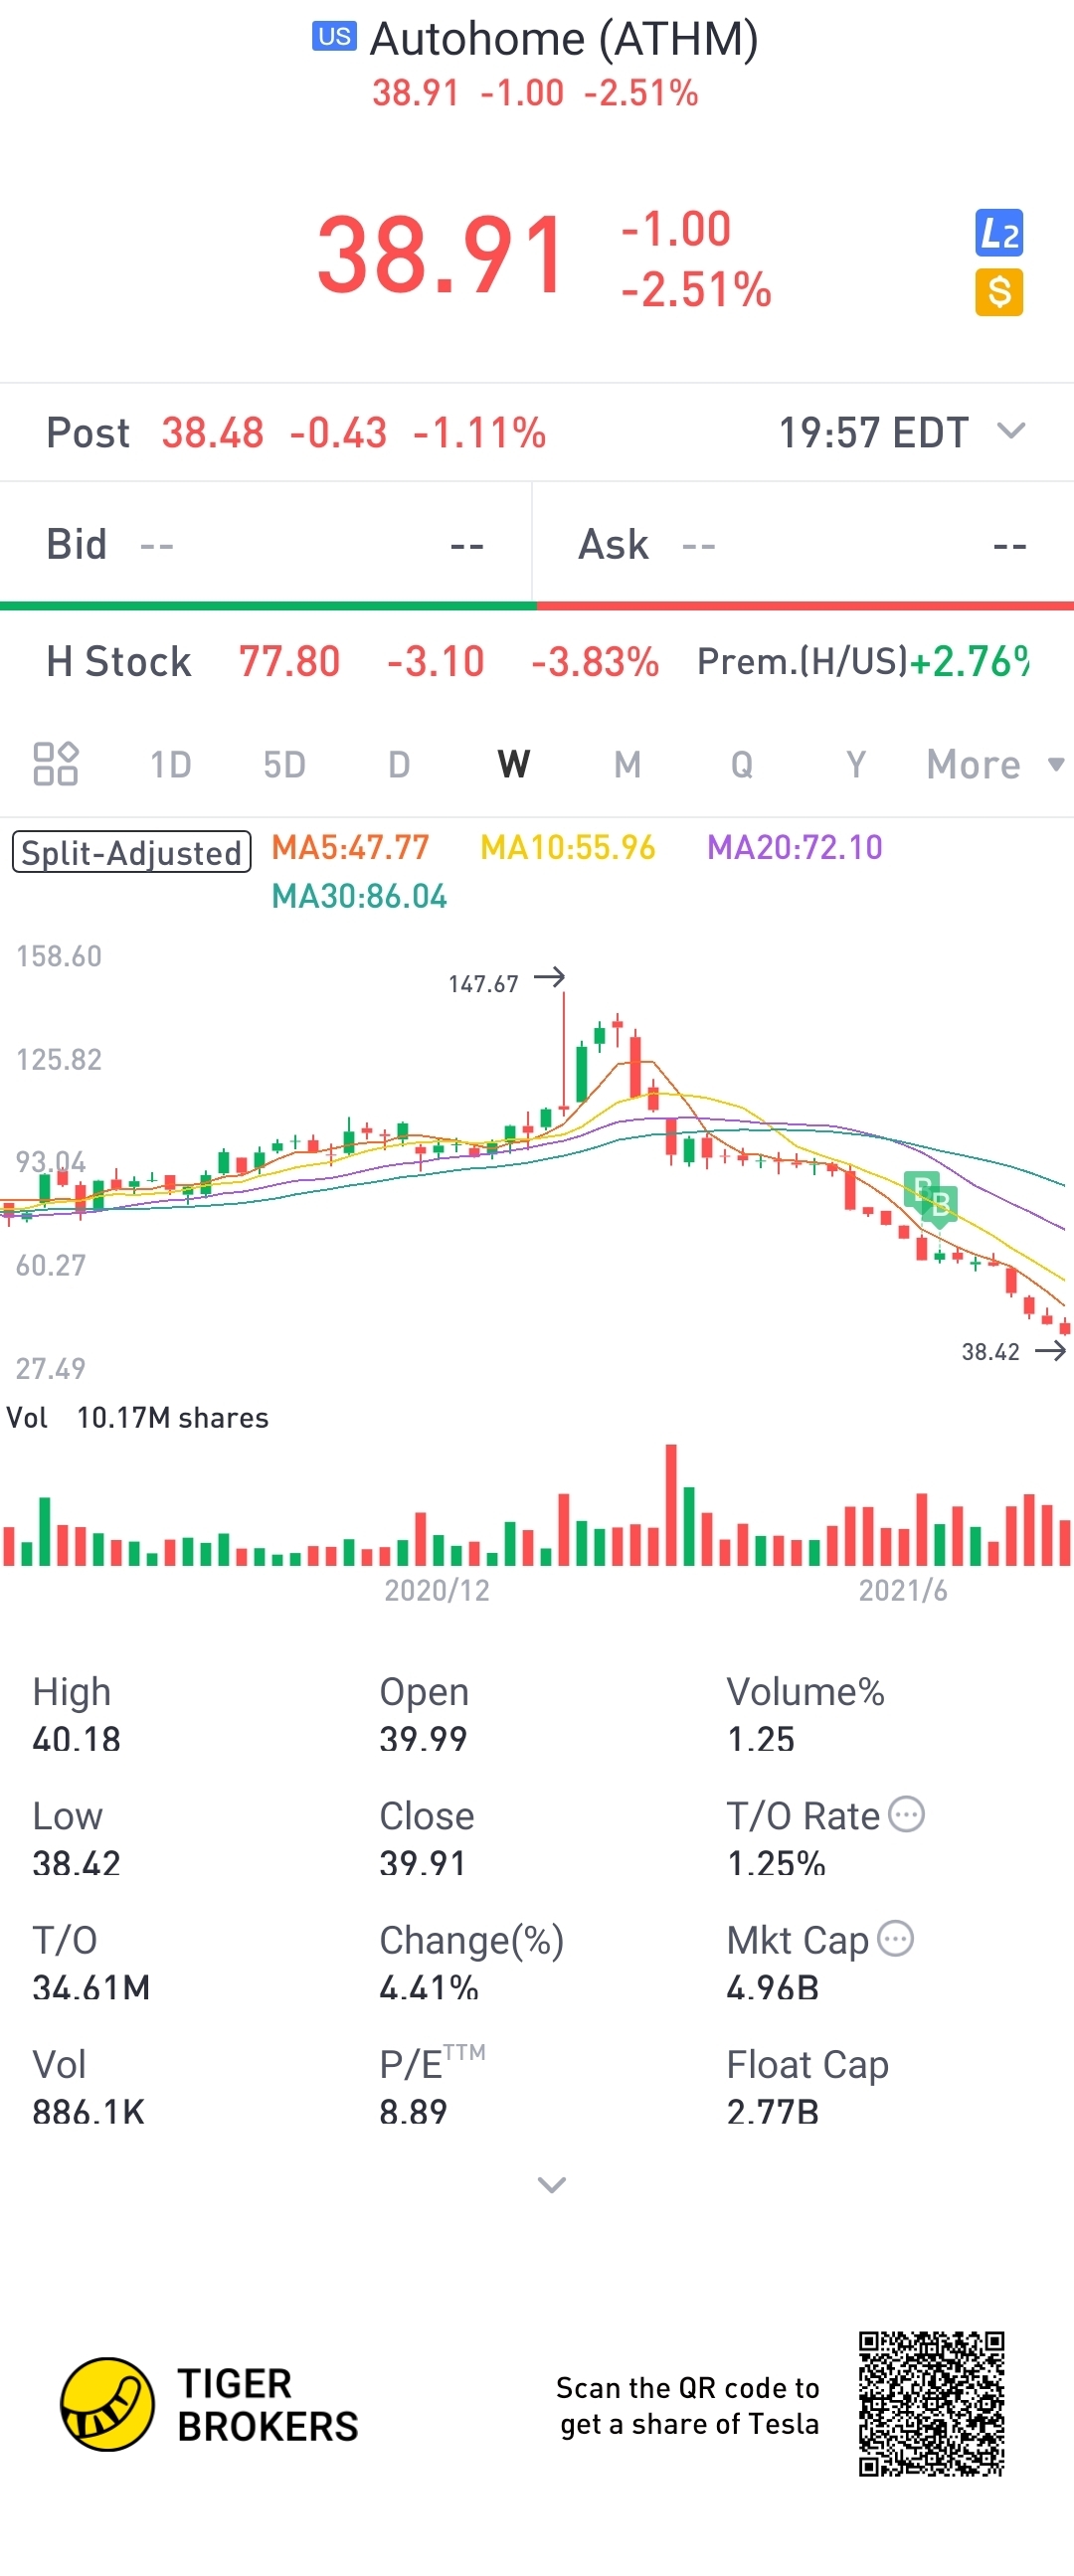Switch chart to 5D view
This screenshot has width=1074, height=2576.
pos(285,764)
